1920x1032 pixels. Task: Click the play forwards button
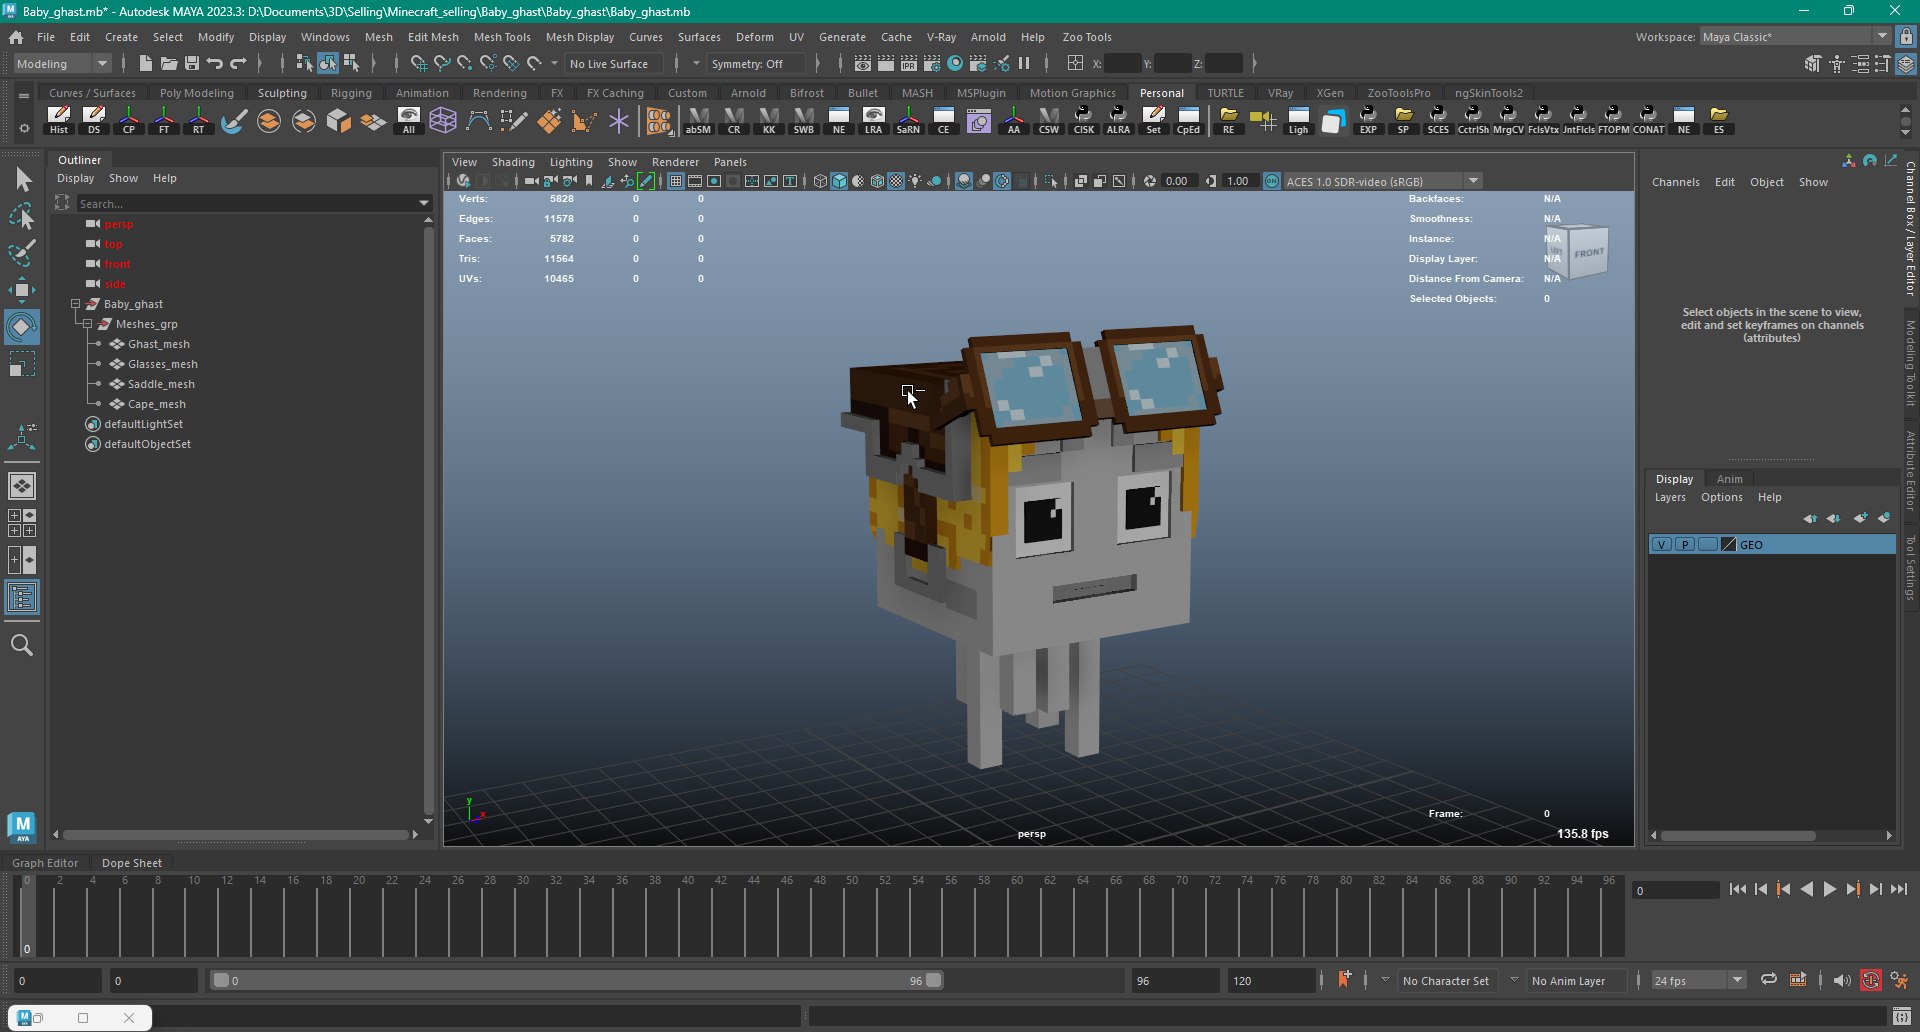pos(1829,889)
